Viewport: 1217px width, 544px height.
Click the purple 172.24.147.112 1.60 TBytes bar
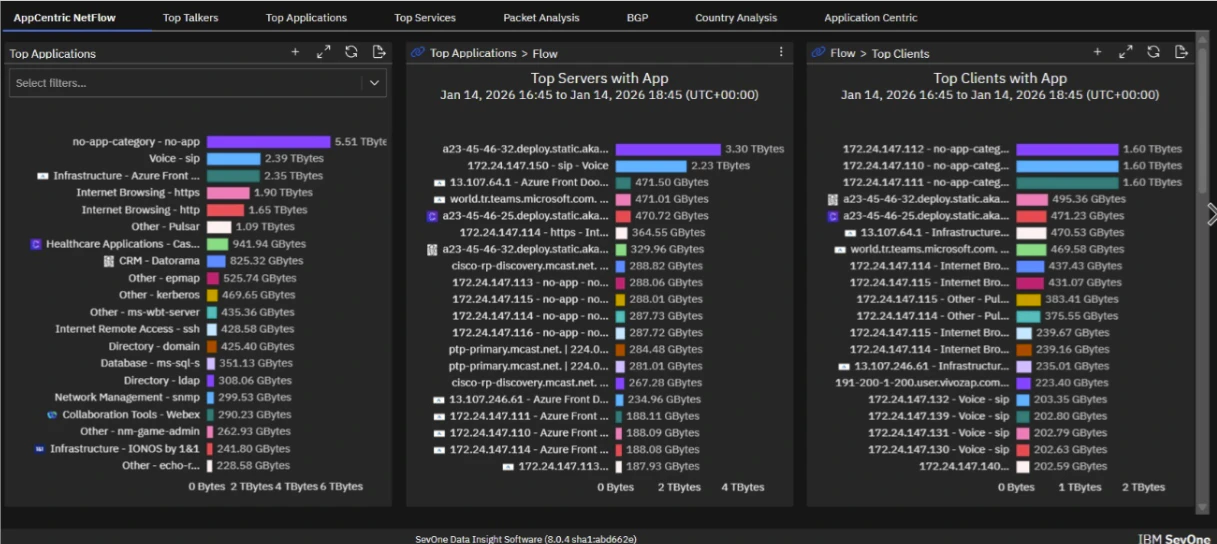tap(1067, 149)
